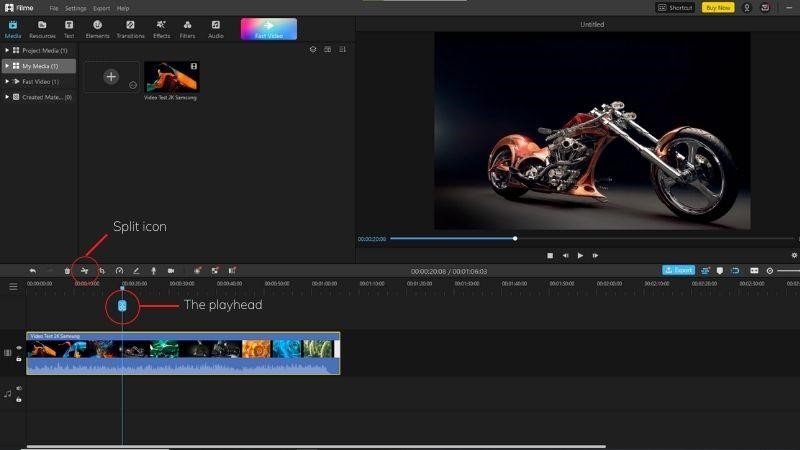Click the blue Export button
Viewport: 800px width, 450px height.
tap(678, 270)
